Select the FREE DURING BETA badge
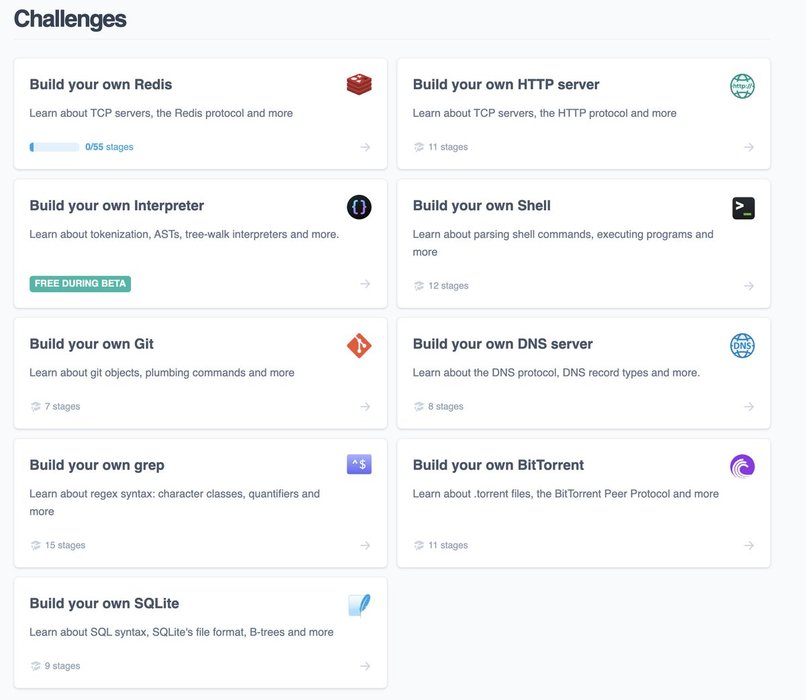The width and height of the screenshot is (806, 700). point(80,283)
